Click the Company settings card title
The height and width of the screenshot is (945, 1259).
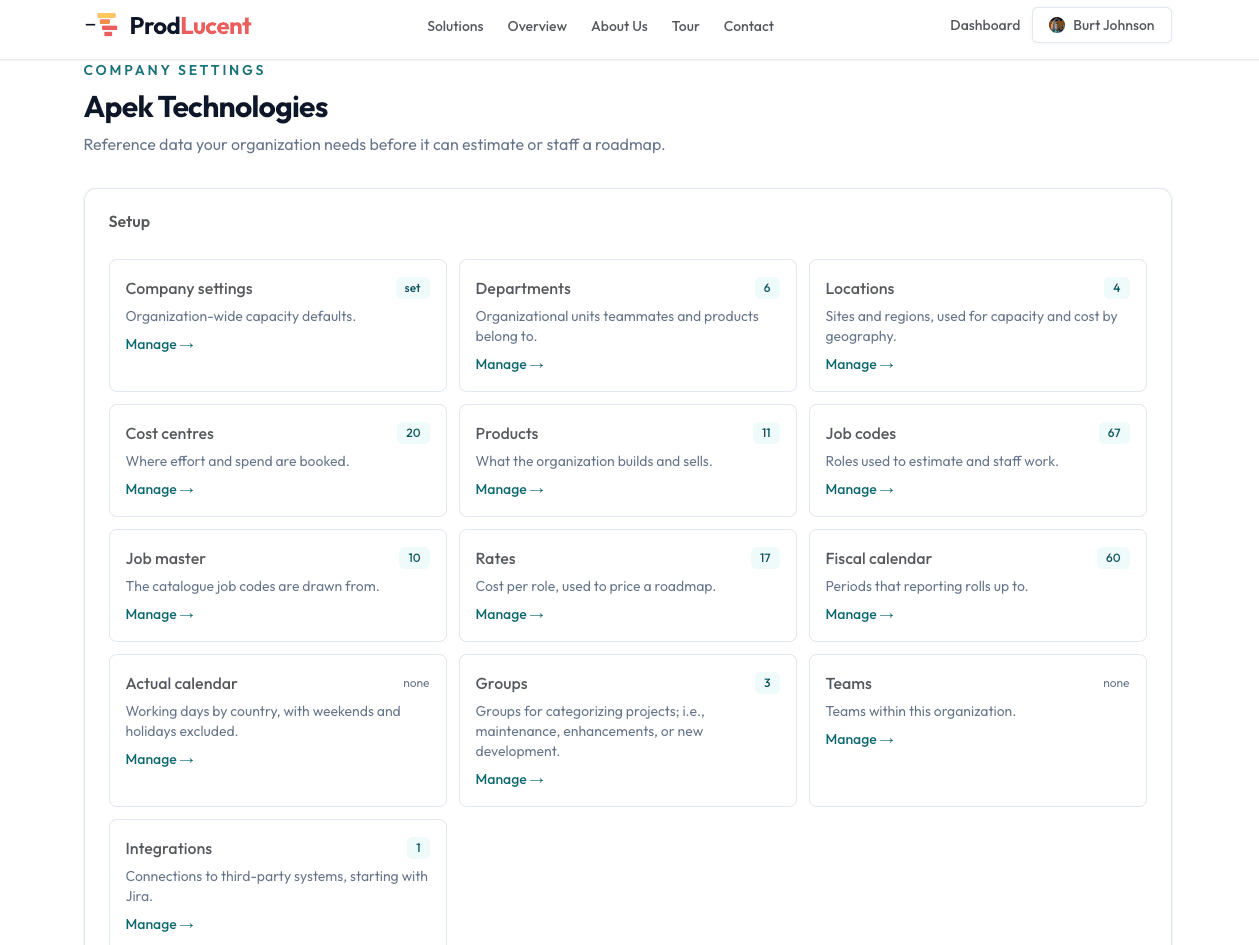(189, 288)
